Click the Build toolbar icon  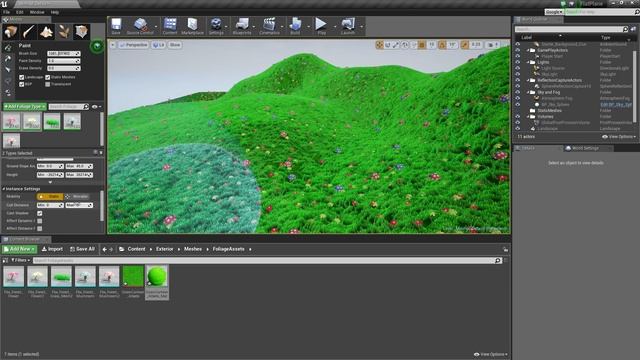tap(295, 26)
